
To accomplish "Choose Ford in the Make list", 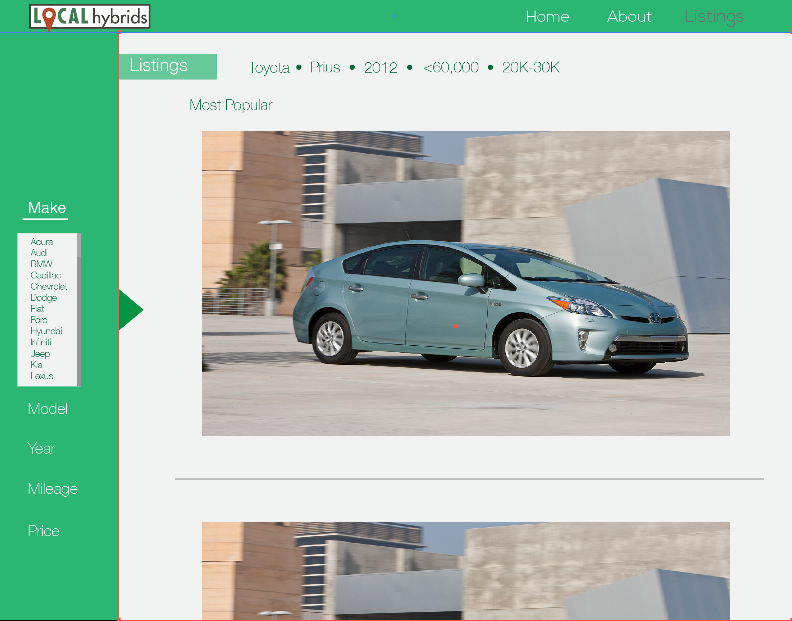I will click(38, 320).
